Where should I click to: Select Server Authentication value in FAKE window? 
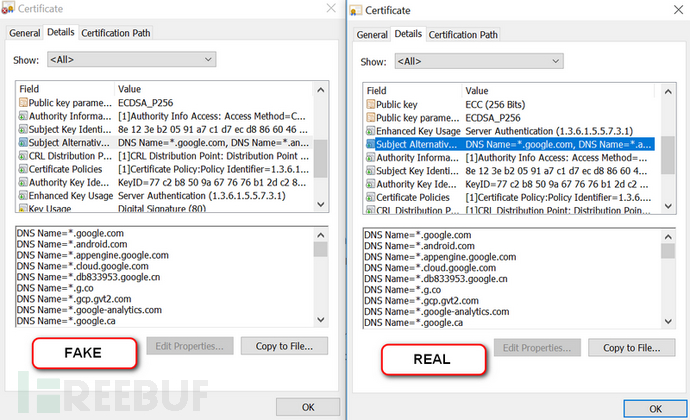202,196
